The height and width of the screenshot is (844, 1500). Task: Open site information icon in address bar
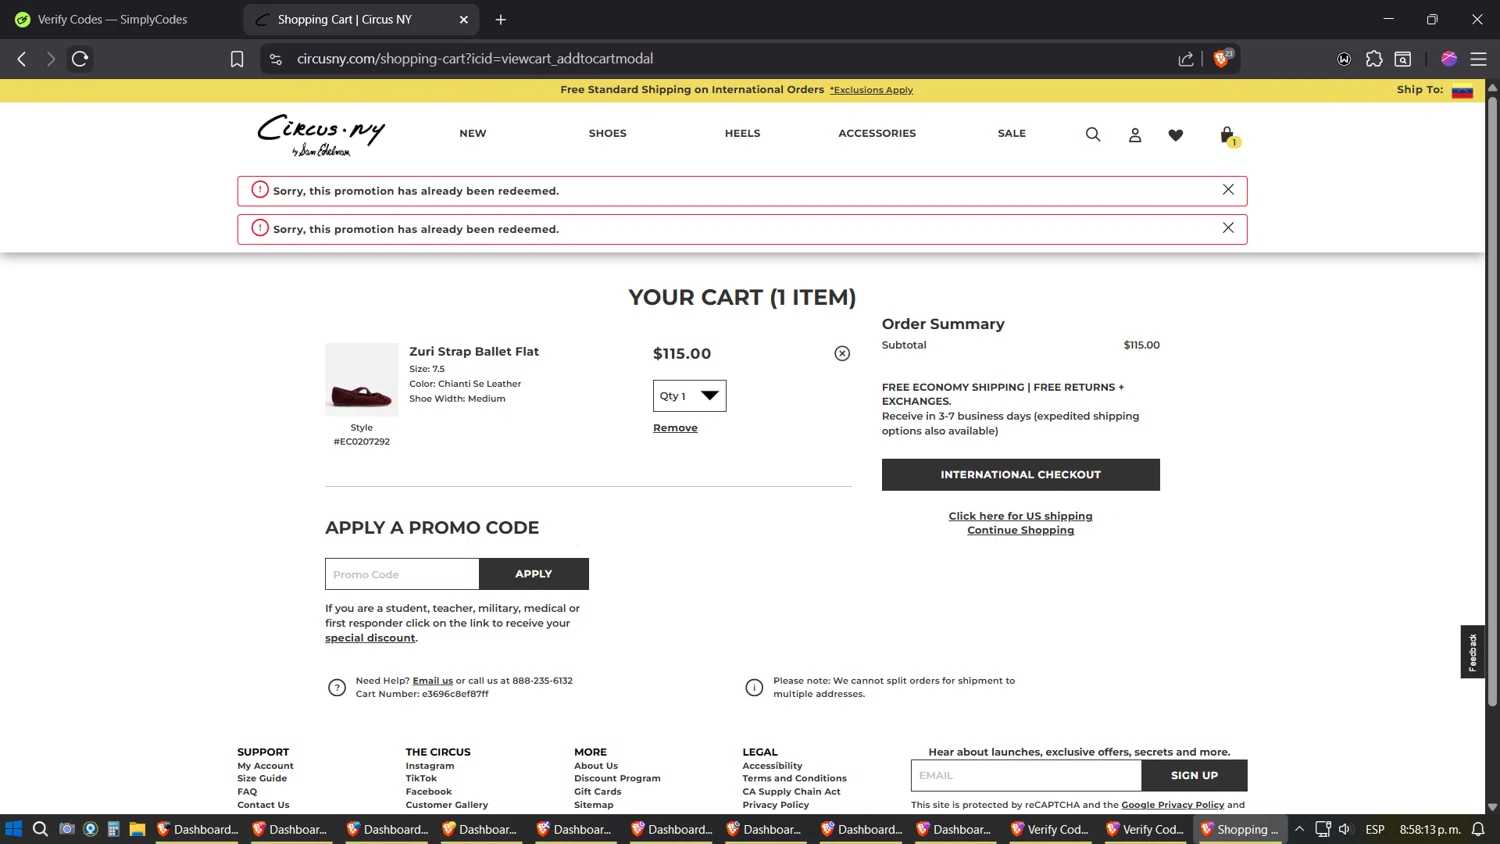pyautogui.click(x=276, y=59)
